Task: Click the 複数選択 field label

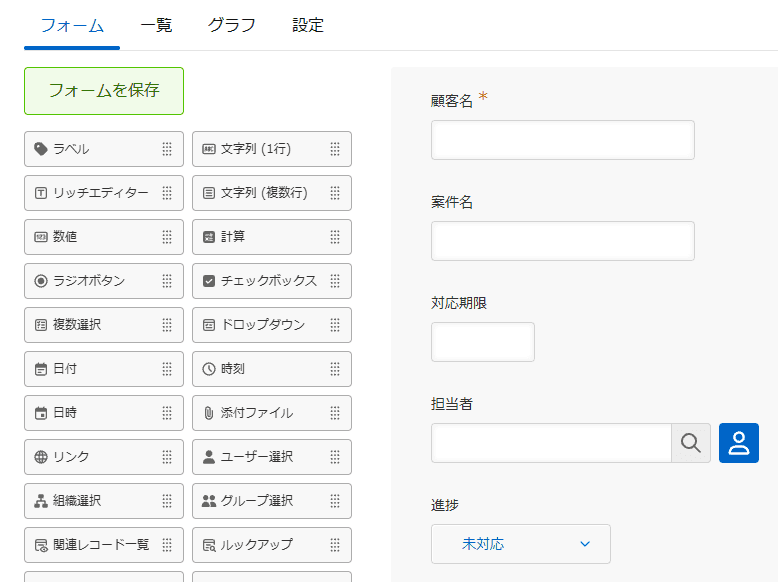Action: click(x=77, y=325)
